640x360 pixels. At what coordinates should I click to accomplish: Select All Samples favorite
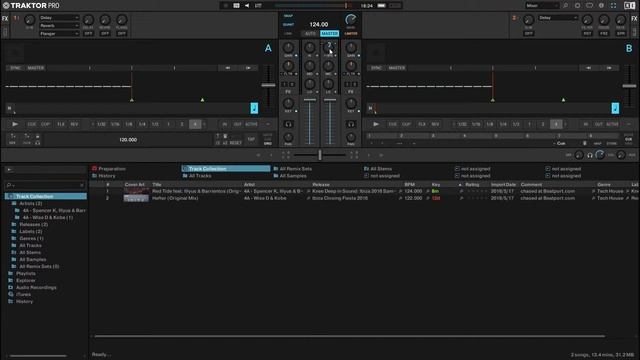pyautogui.click(x=290, y=176)
